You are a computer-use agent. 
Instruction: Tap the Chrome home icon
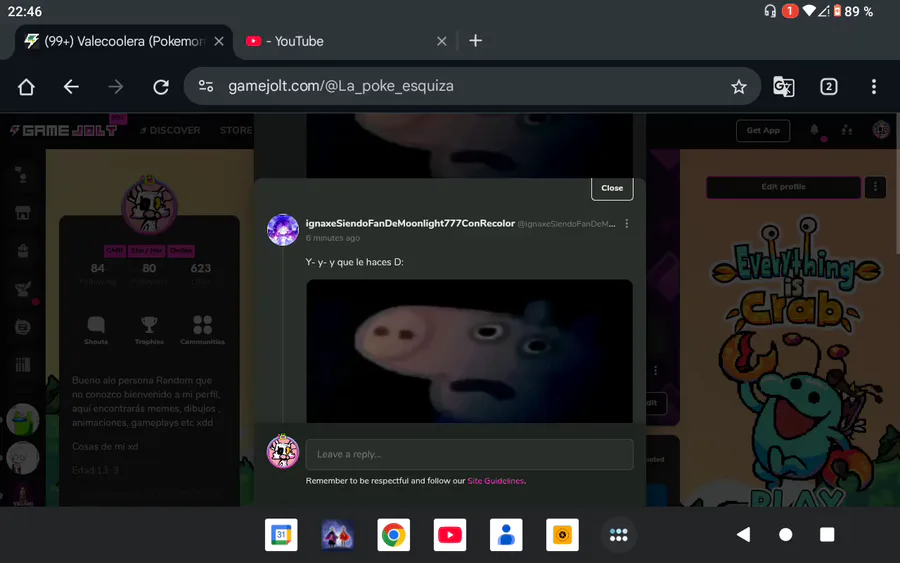(26, 87)
